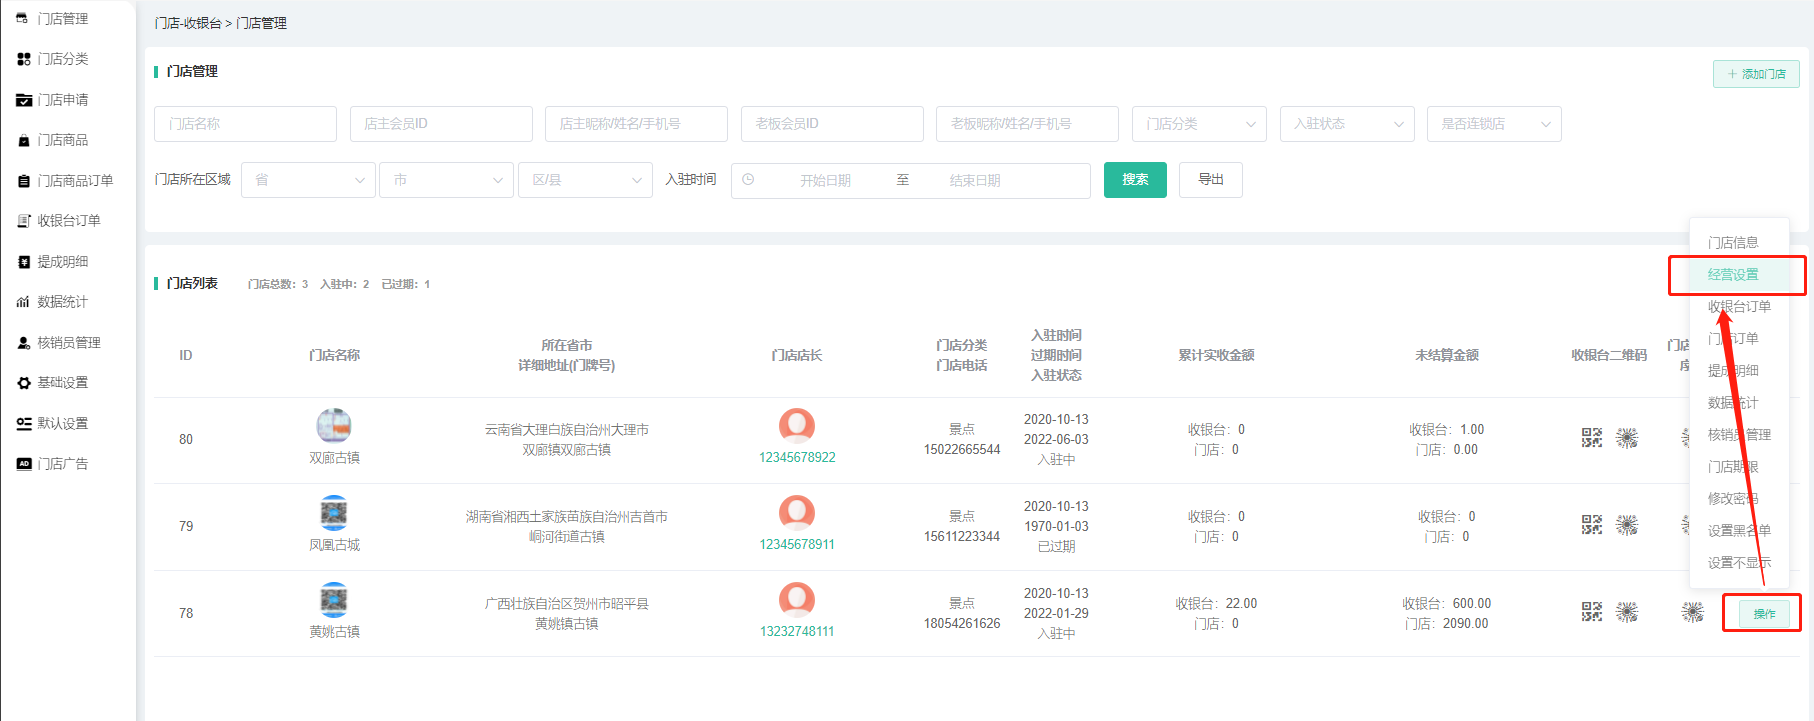
Task: Choose 门店信息 in the popup menu
Action: pyautogui.click(x=1733, y=243)
